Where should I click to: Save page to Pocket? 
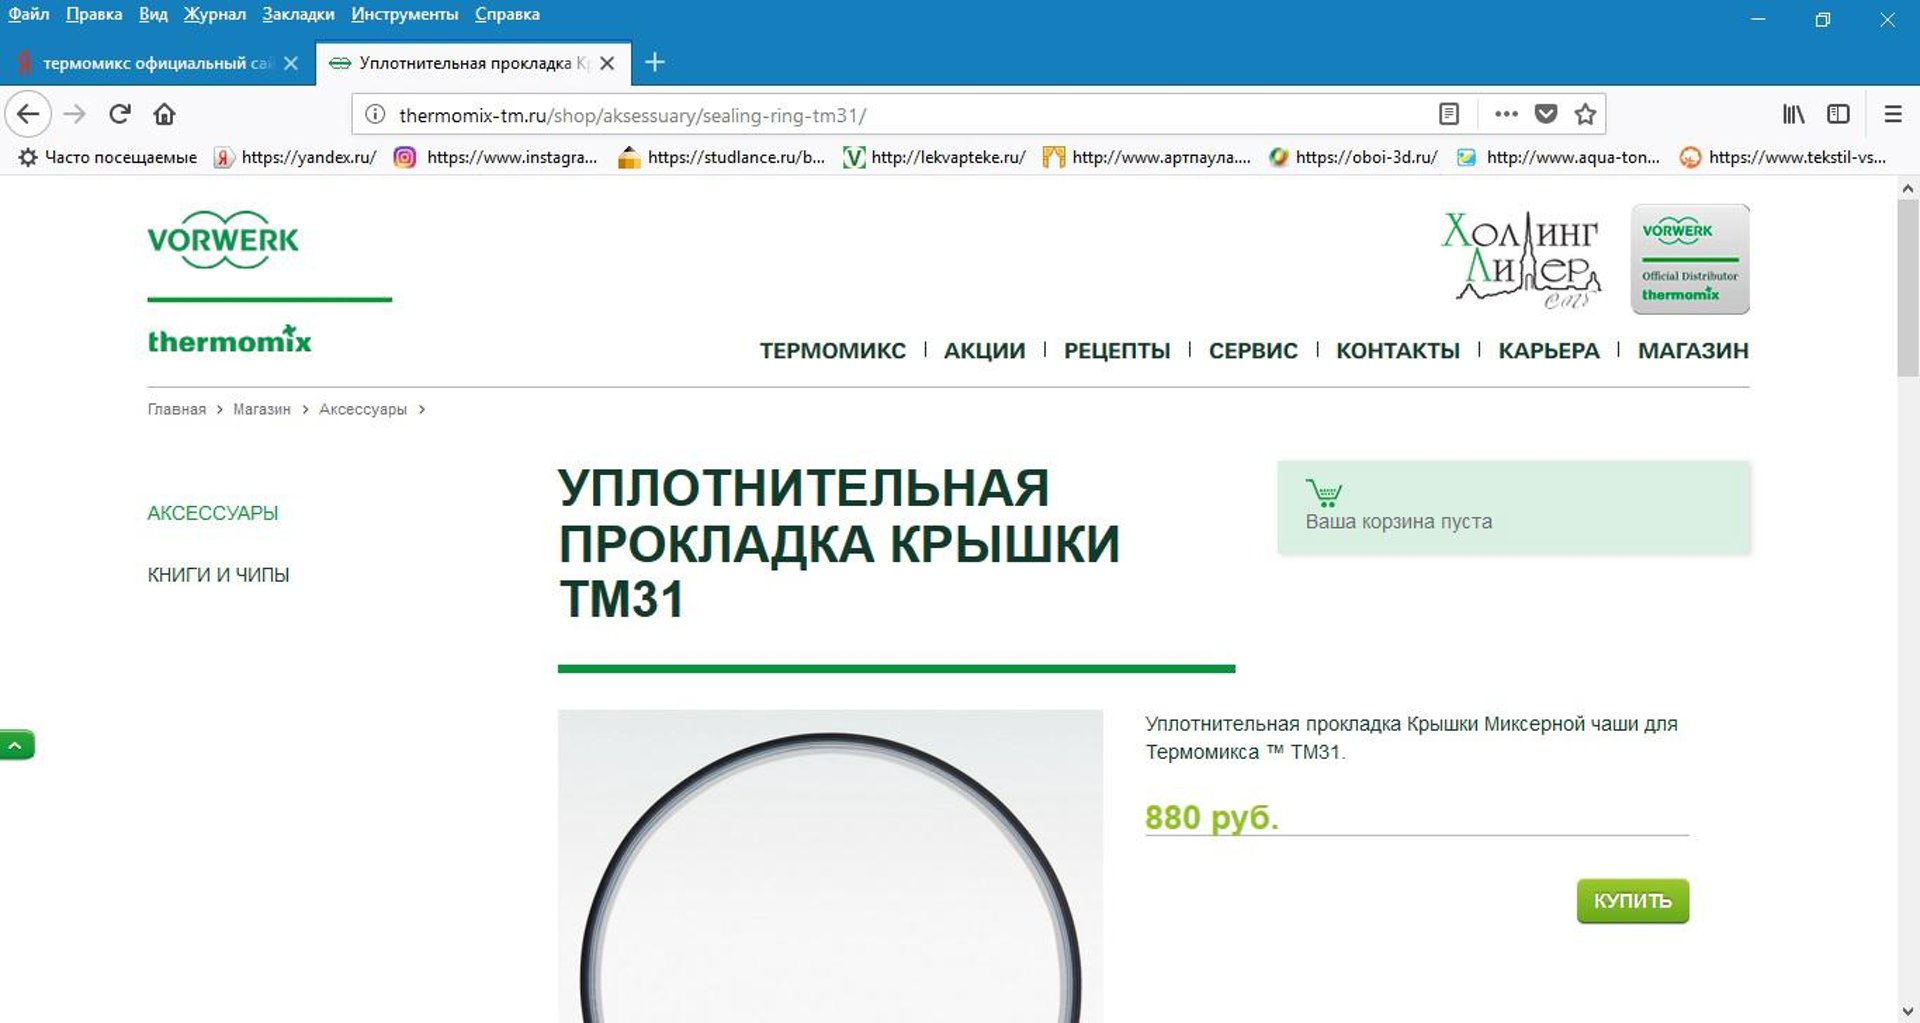click(x=1546, y=114)
